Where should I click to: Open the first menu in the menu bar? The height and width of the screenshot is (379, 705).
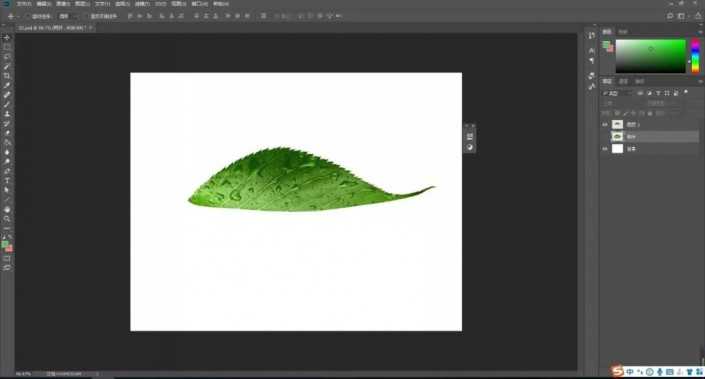[24, 4]
